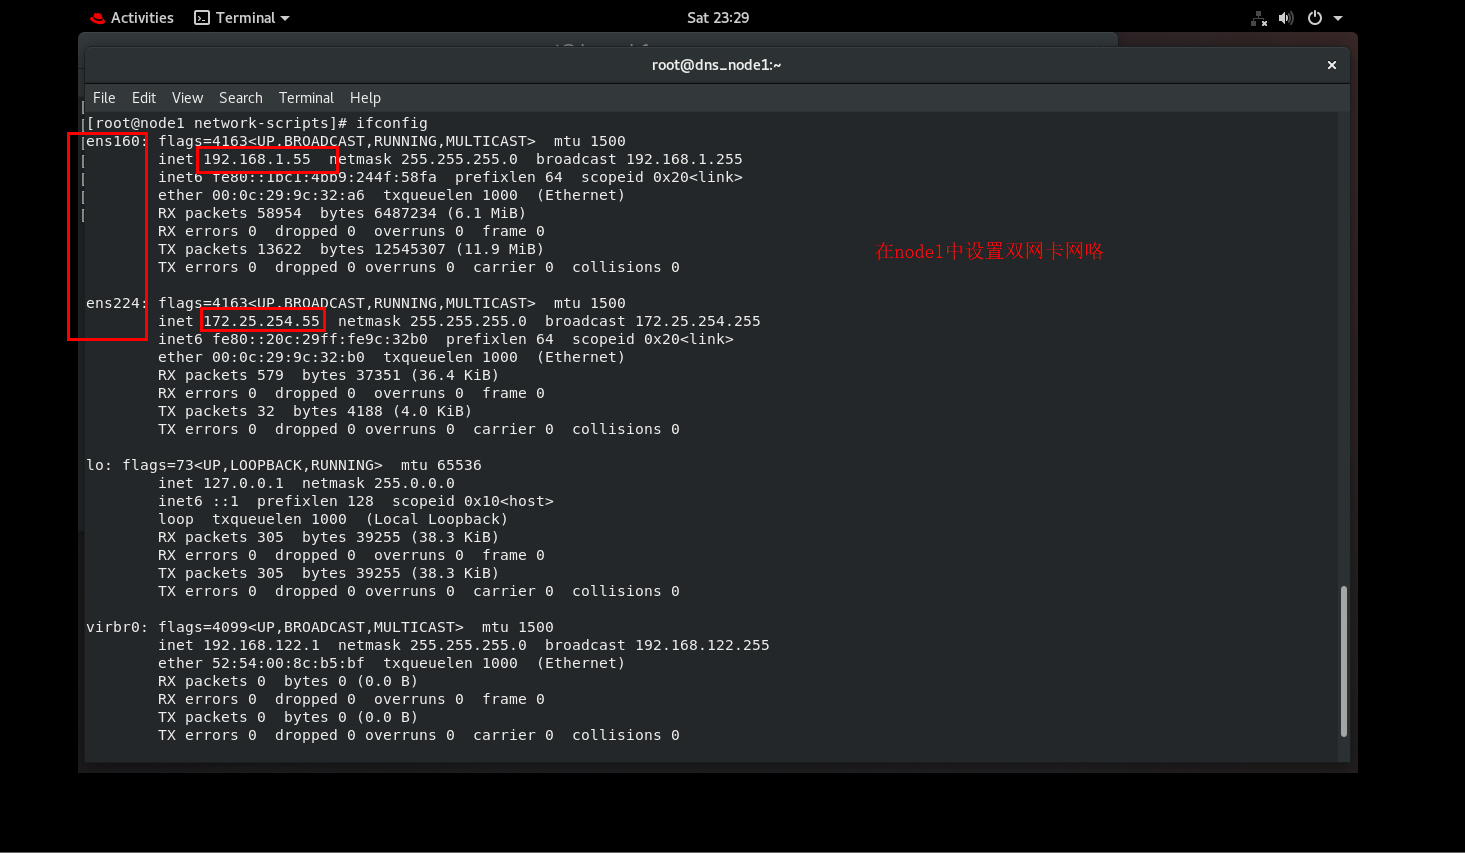Open the View menu
This screenshot has height=853, width=1465.
187,98
